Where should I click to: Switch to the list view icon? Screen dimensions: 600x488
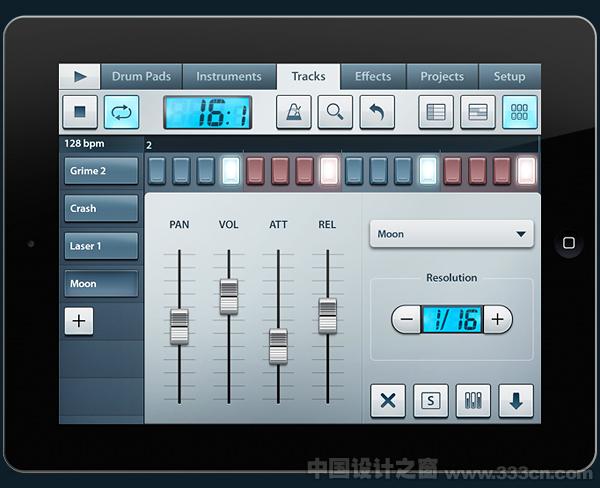[x=436, y=112]
